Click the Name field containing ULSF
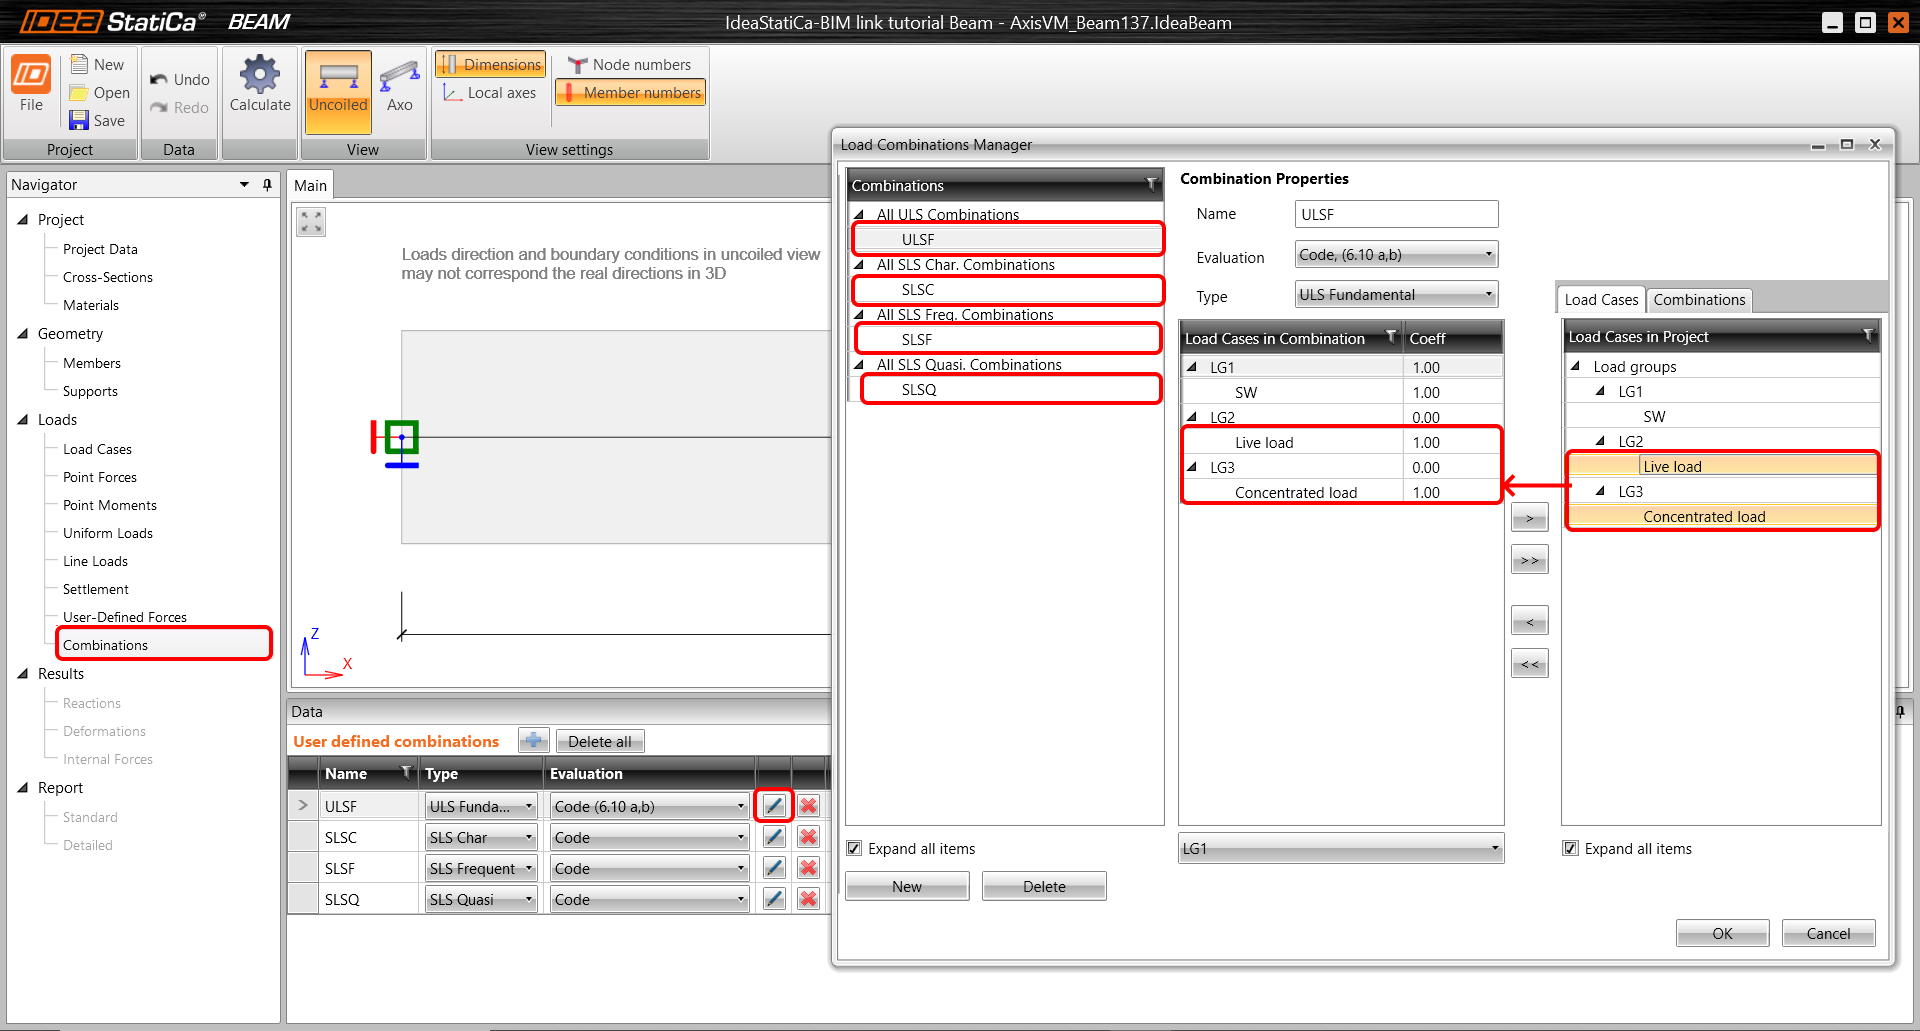Viewport: 1920px width, 1031px height. 1396,215
